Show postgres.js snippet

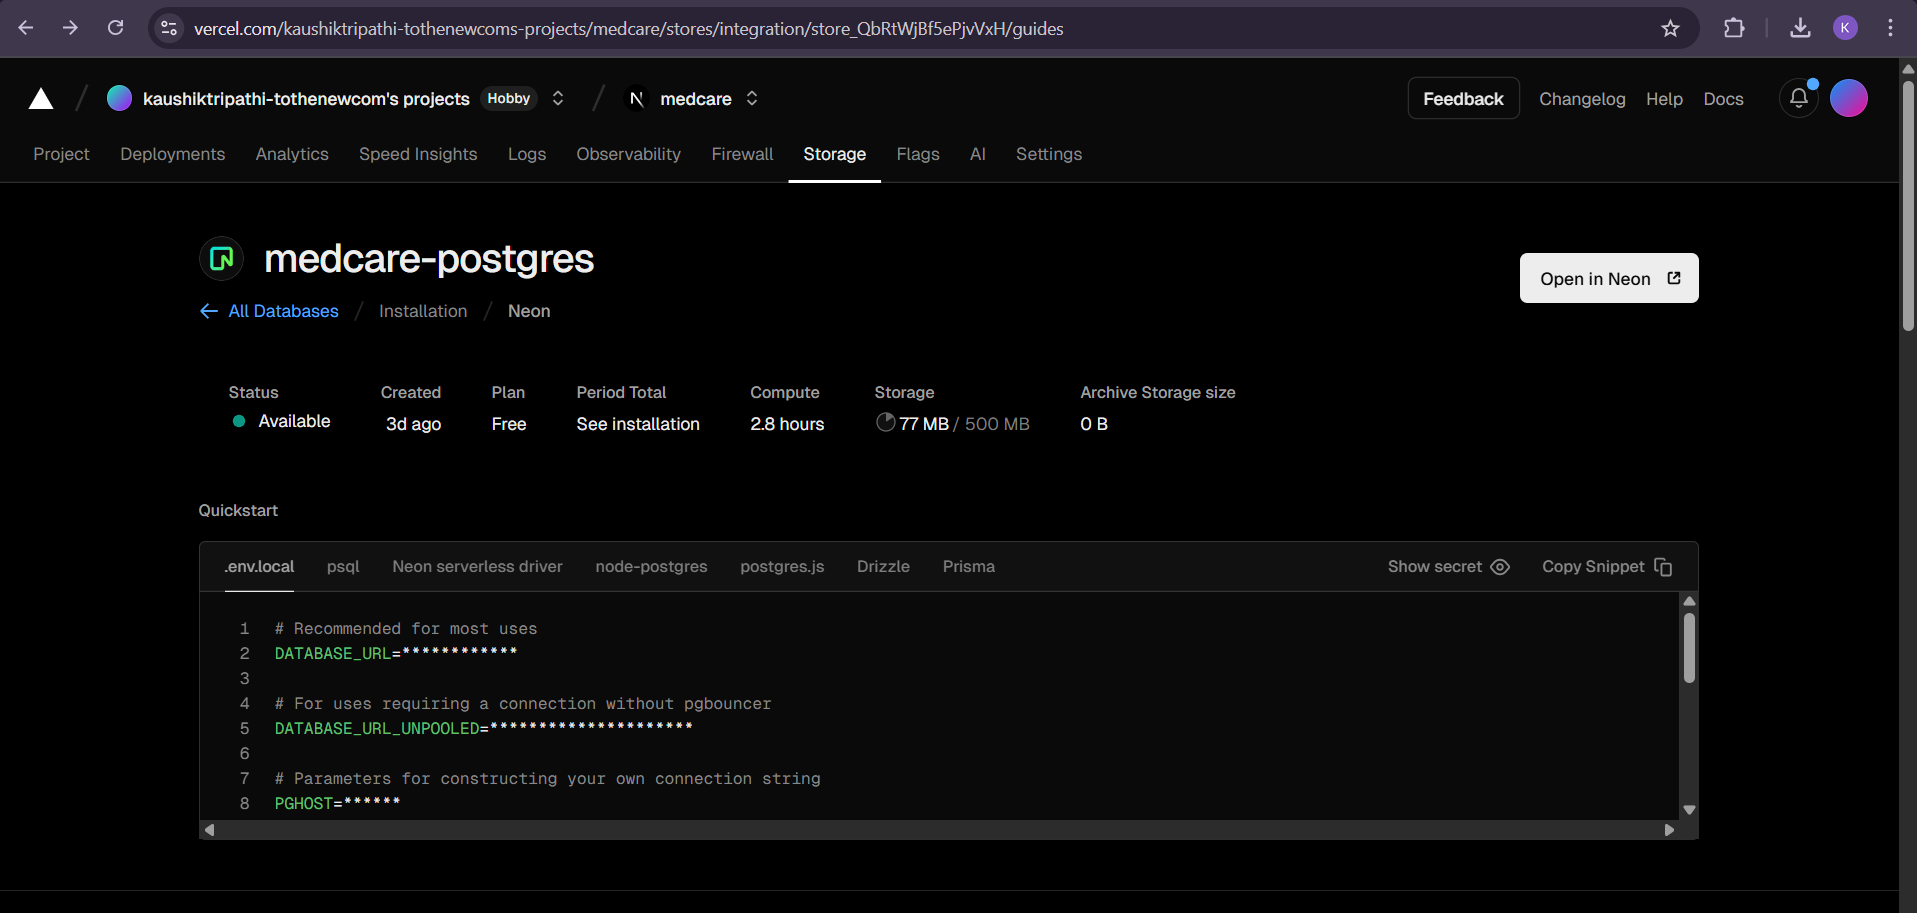[x=782, y=567]
